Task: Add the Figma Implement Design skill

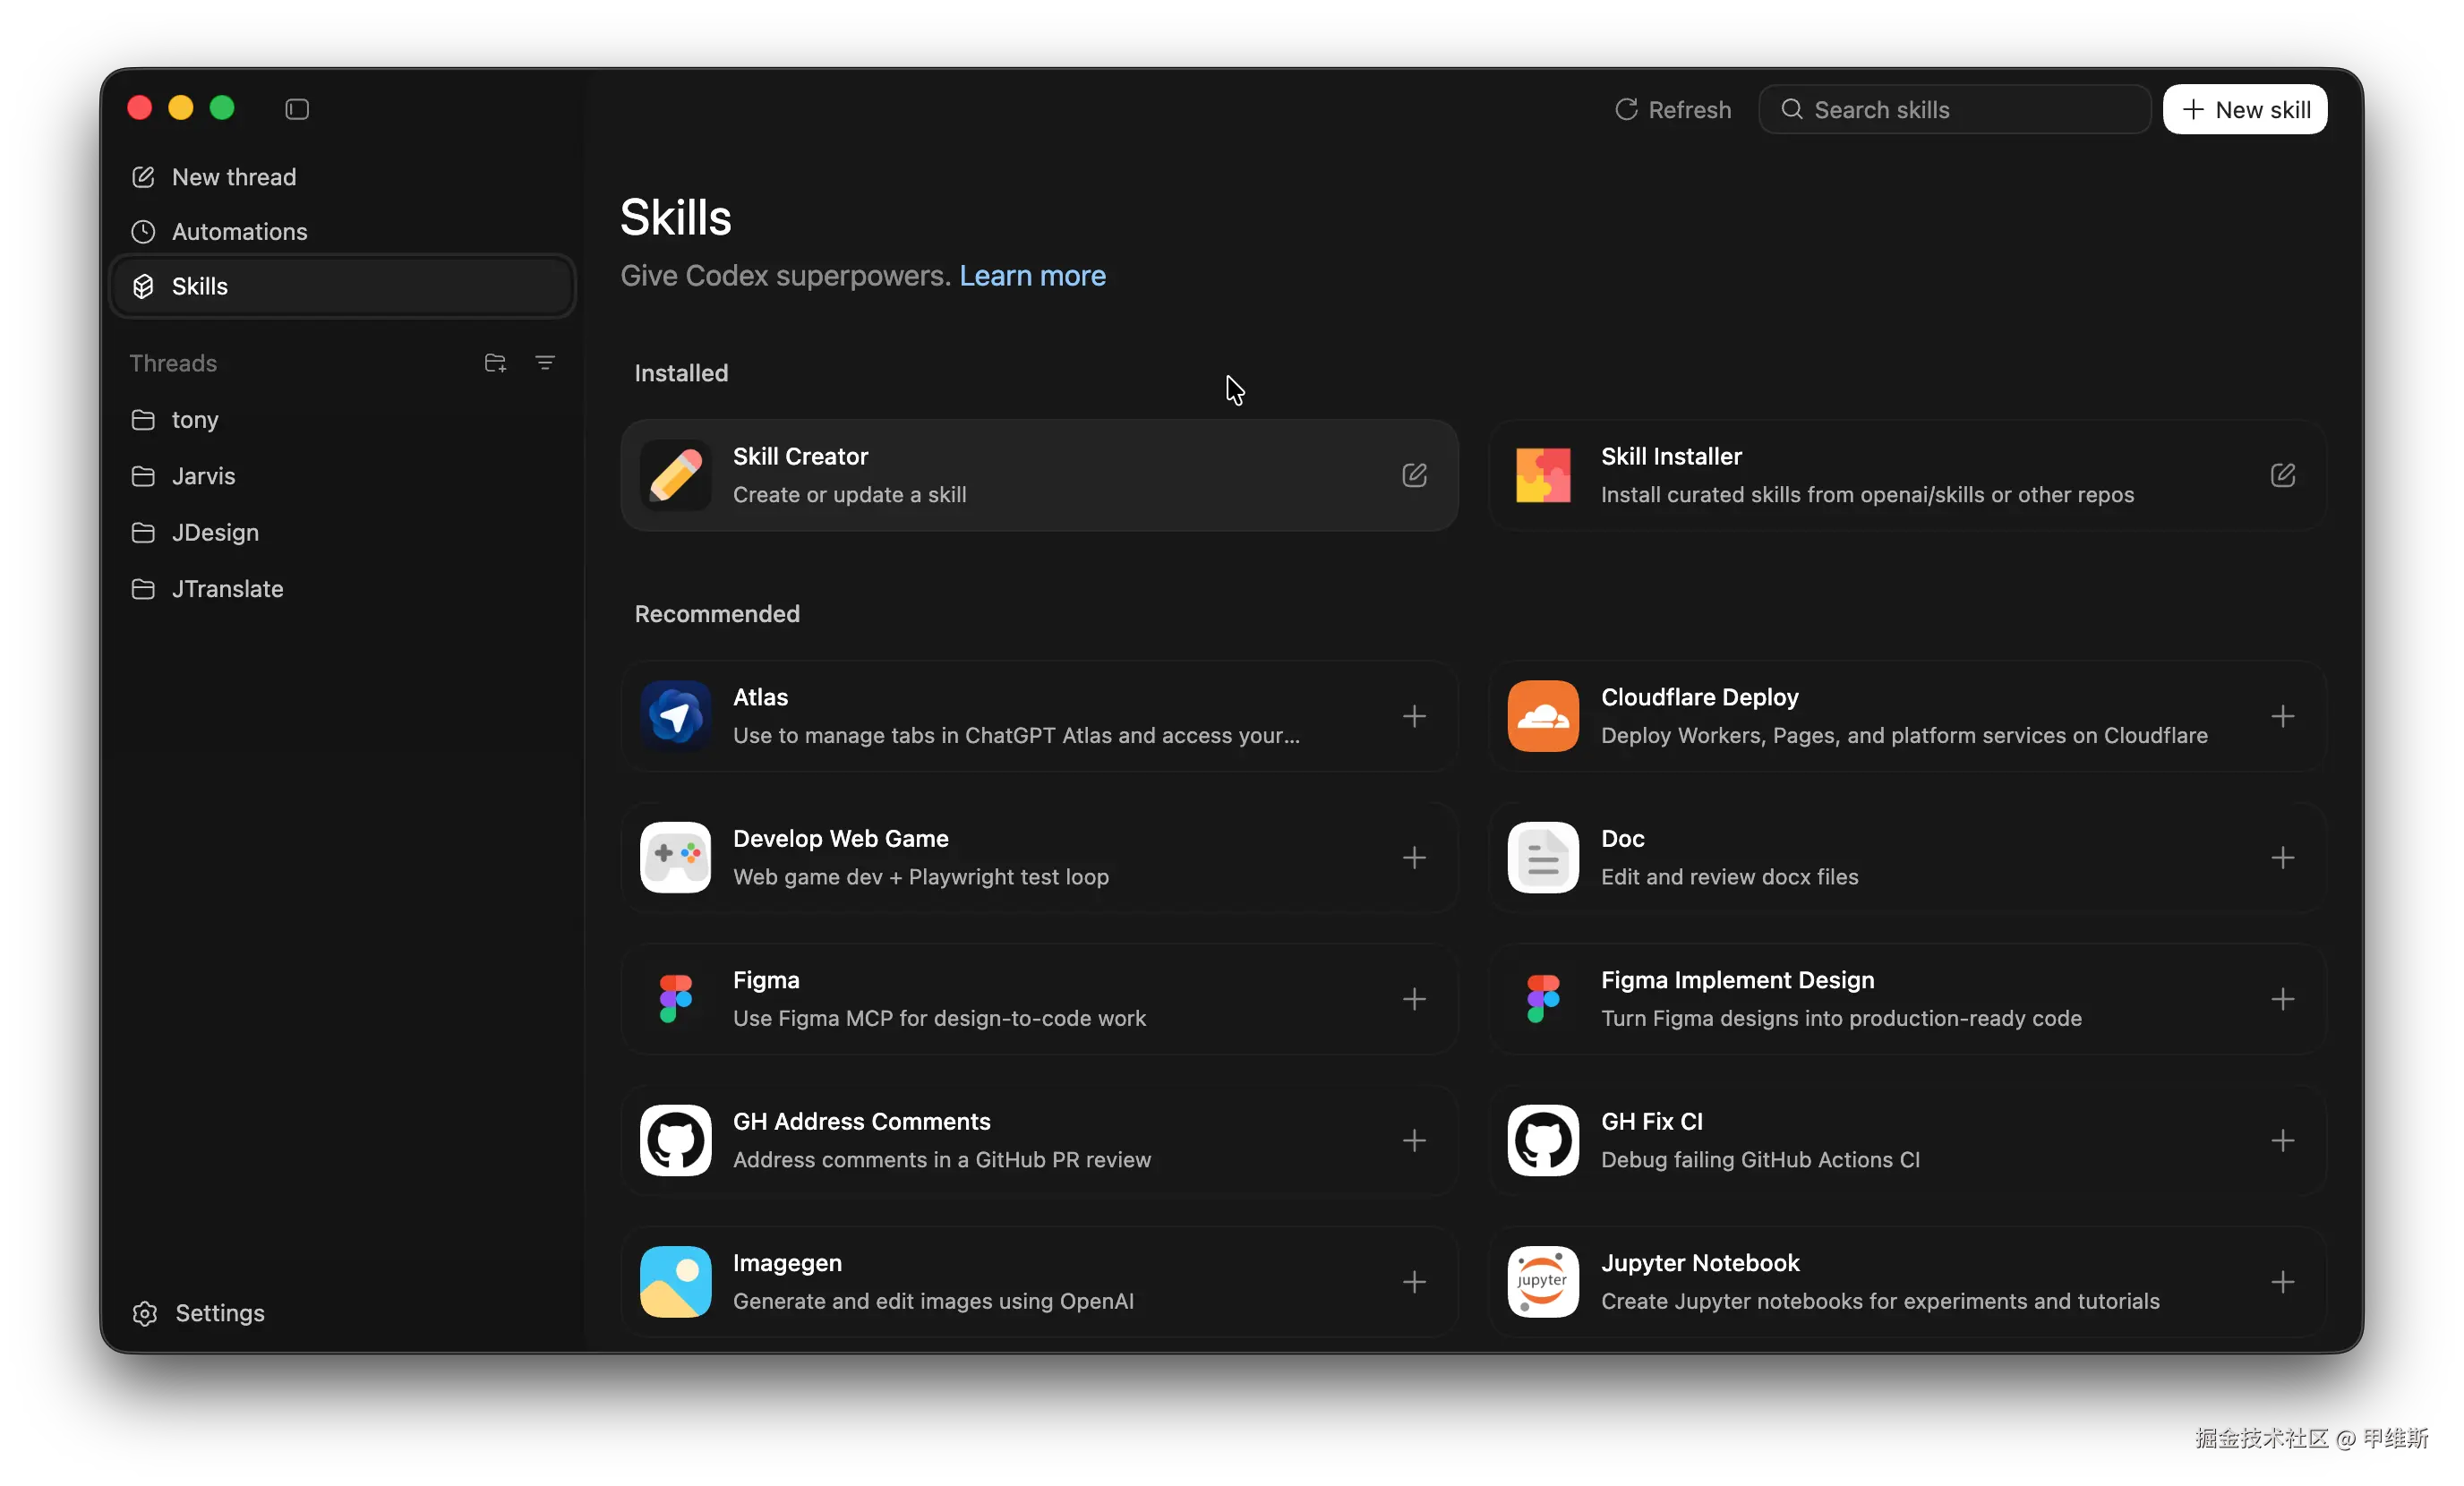Action: pos(2282,999)
